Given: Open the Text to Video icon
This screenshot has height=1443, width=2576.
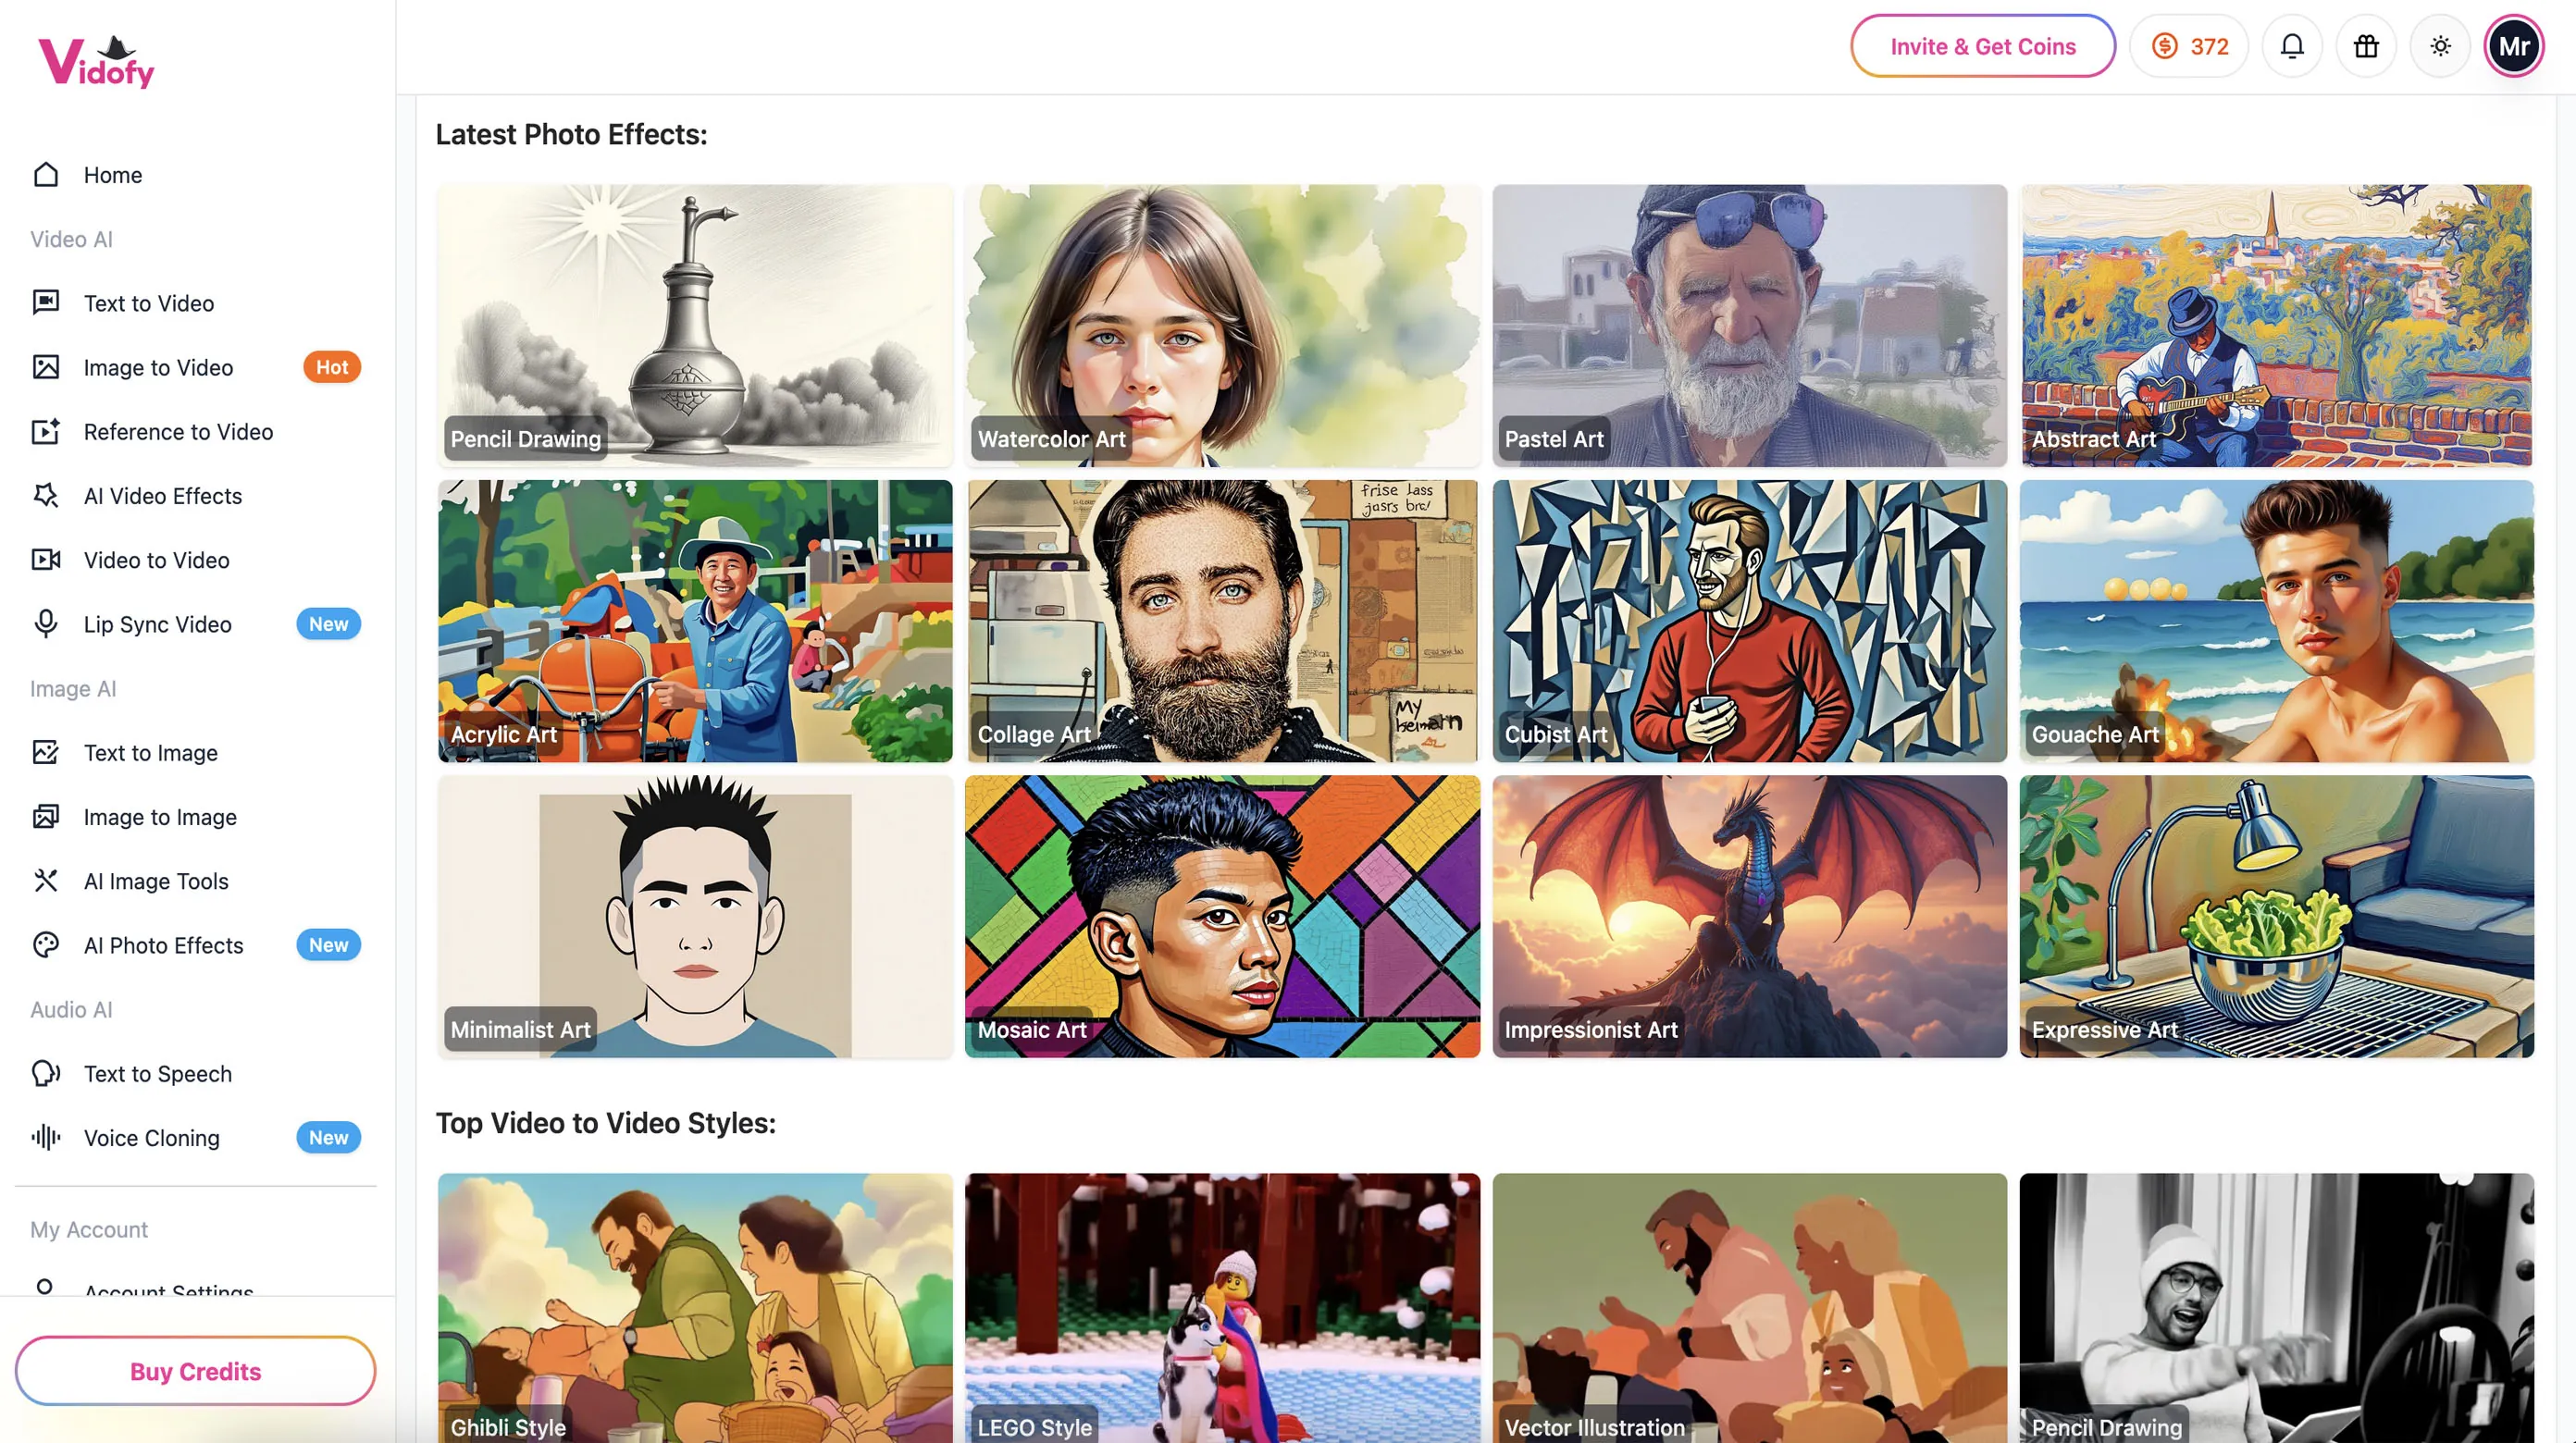Looking at the screenshot, I should click(x=46, y=303).
